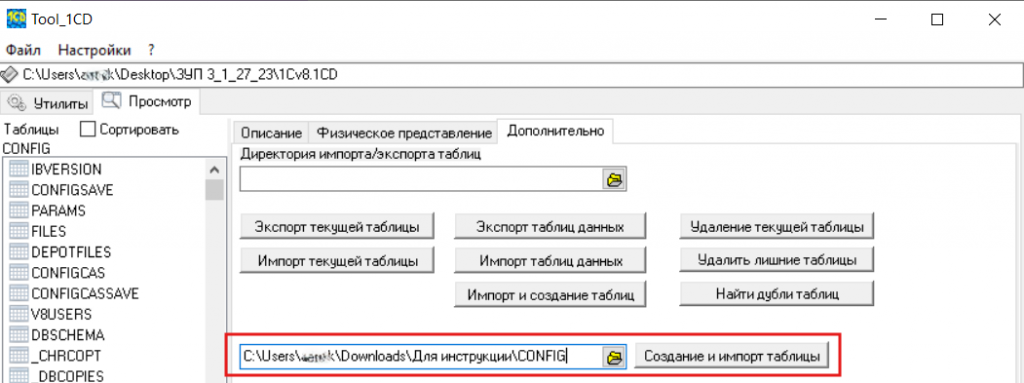Click Удаление текущей таблицы button
1024x383 pixels.
tap(776, 227)
